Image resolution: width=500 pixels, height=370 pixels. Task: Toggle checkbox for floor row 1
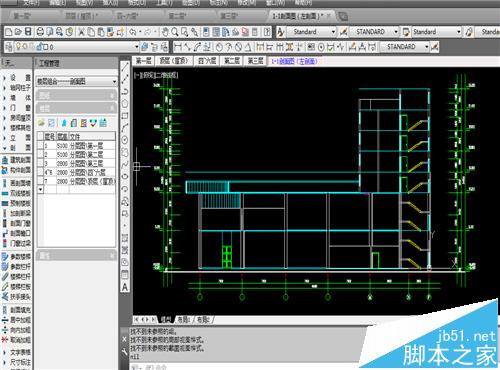coord(40,146)
